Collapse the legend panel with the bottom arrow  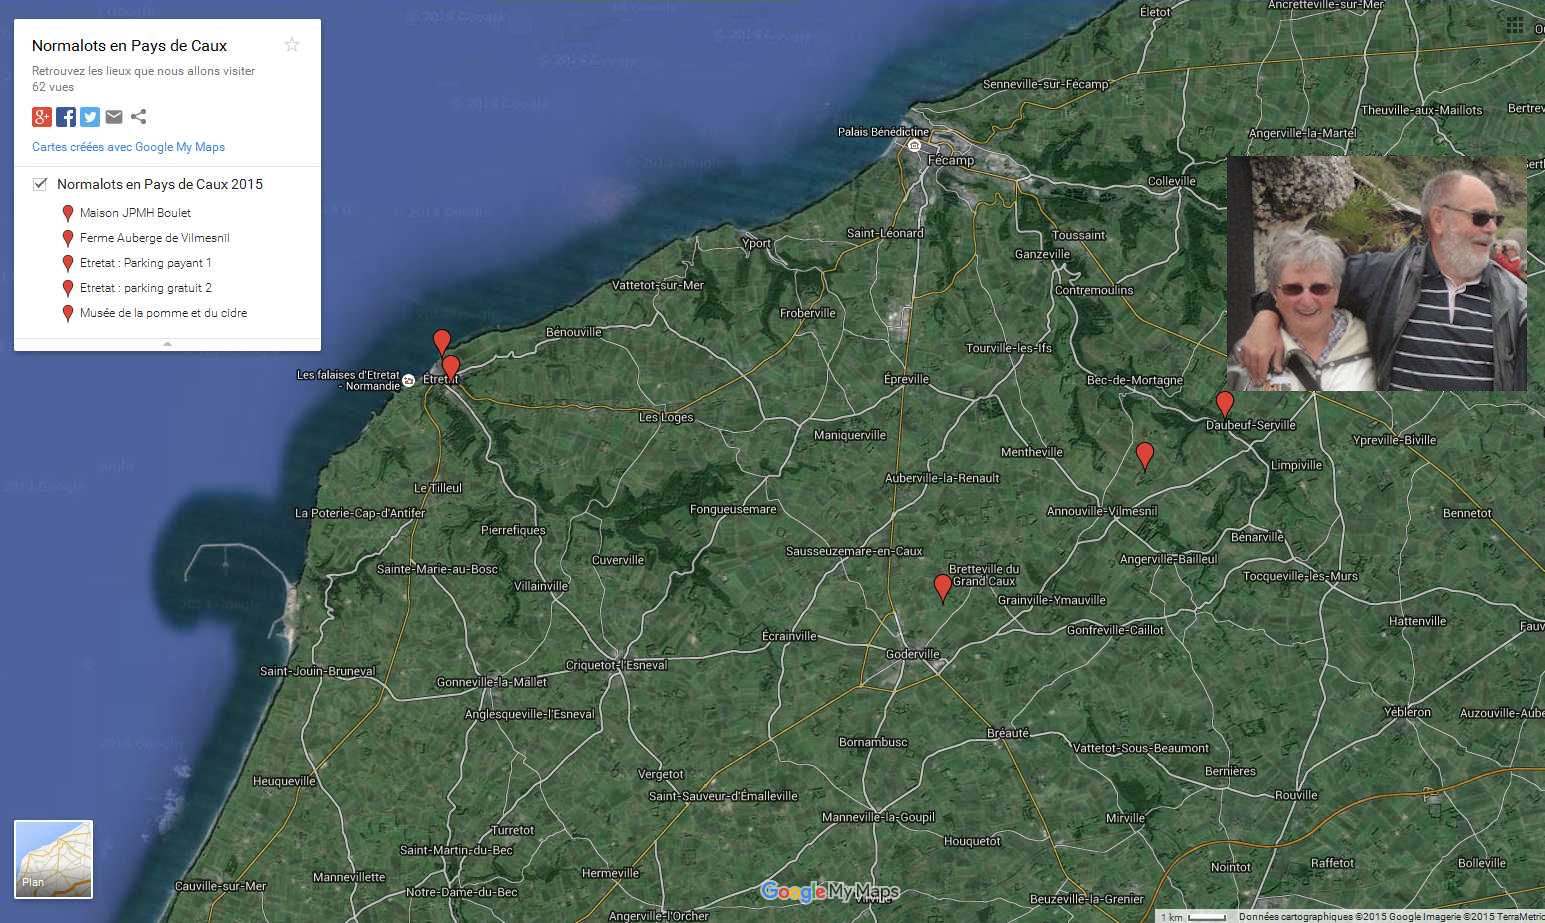coord(167,344)
